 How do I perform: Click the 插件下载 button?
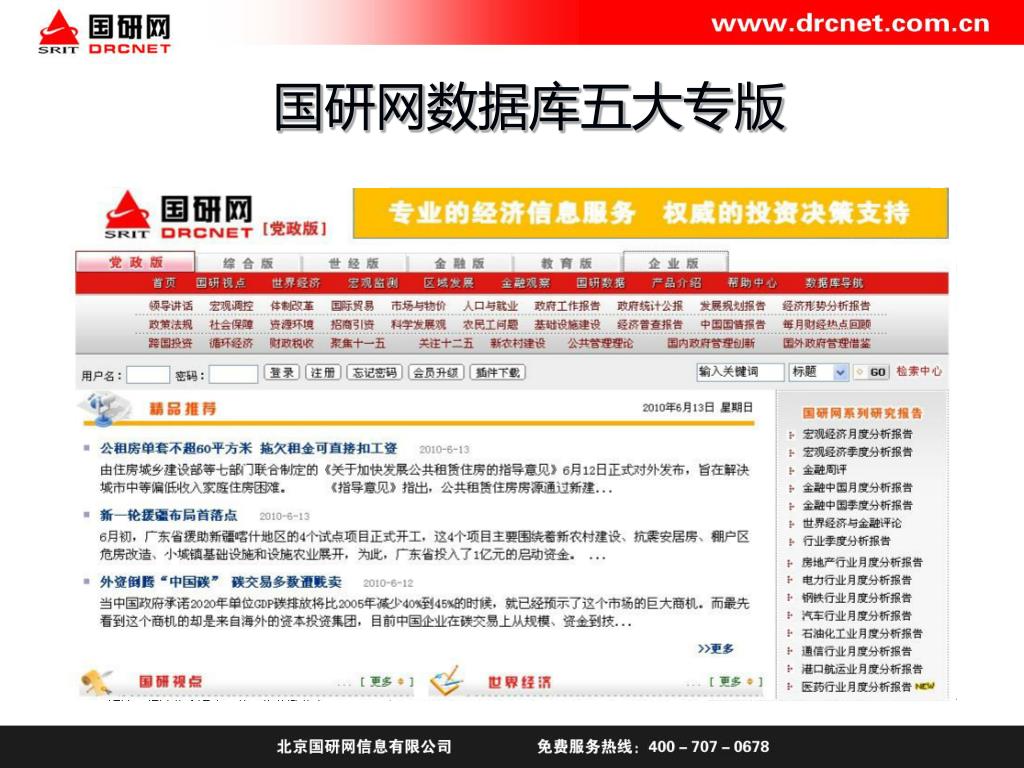[x=498, y=372]
